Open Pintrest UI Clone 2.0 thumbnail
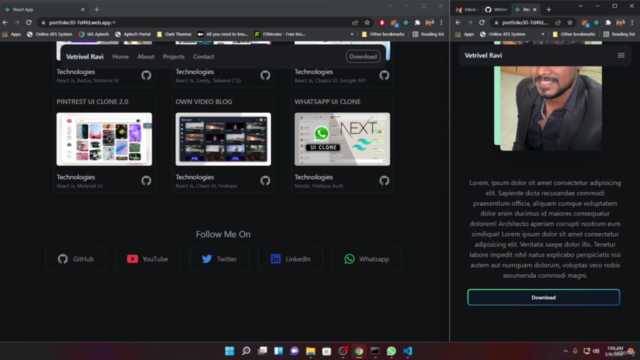The height and width of the screenshot is (360, 640). coord(104,139)
